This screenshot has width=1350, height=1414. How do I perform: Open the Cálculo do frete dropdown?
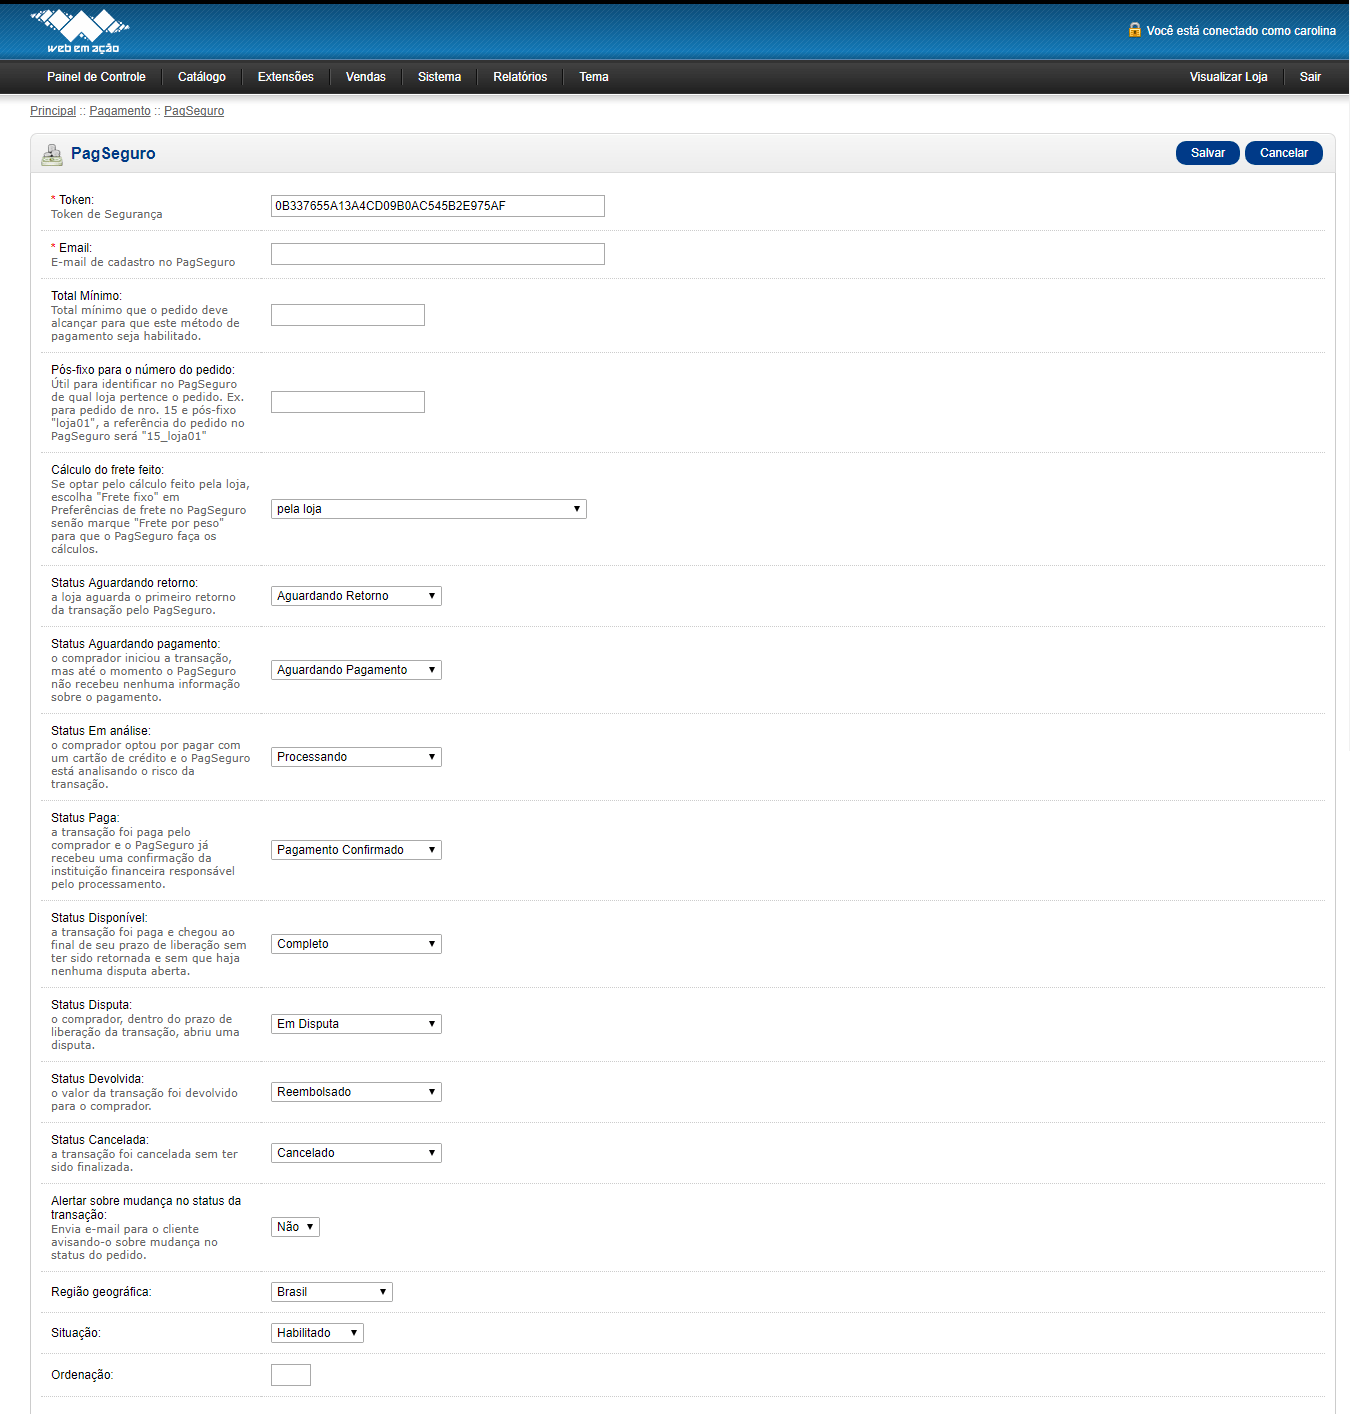click(x=429, y=509)
